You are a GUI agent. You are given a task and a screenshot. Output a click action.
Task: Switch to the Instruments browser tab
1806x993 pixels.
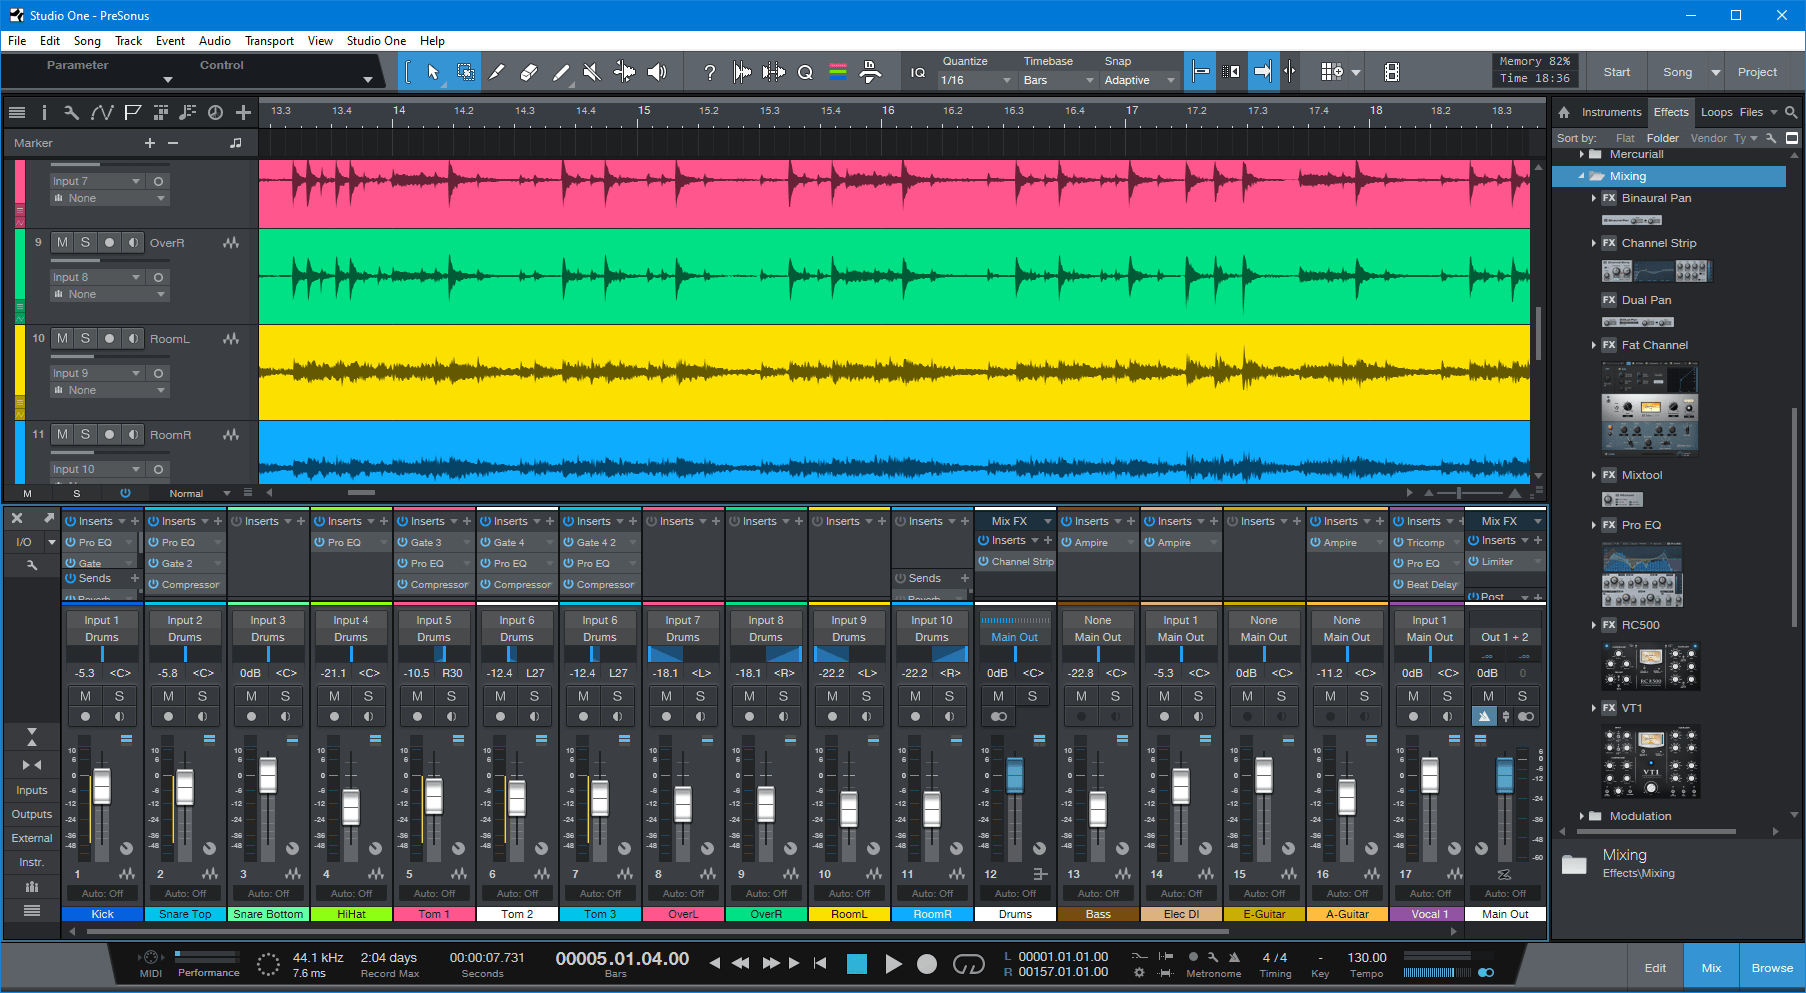pos(1611,112)
